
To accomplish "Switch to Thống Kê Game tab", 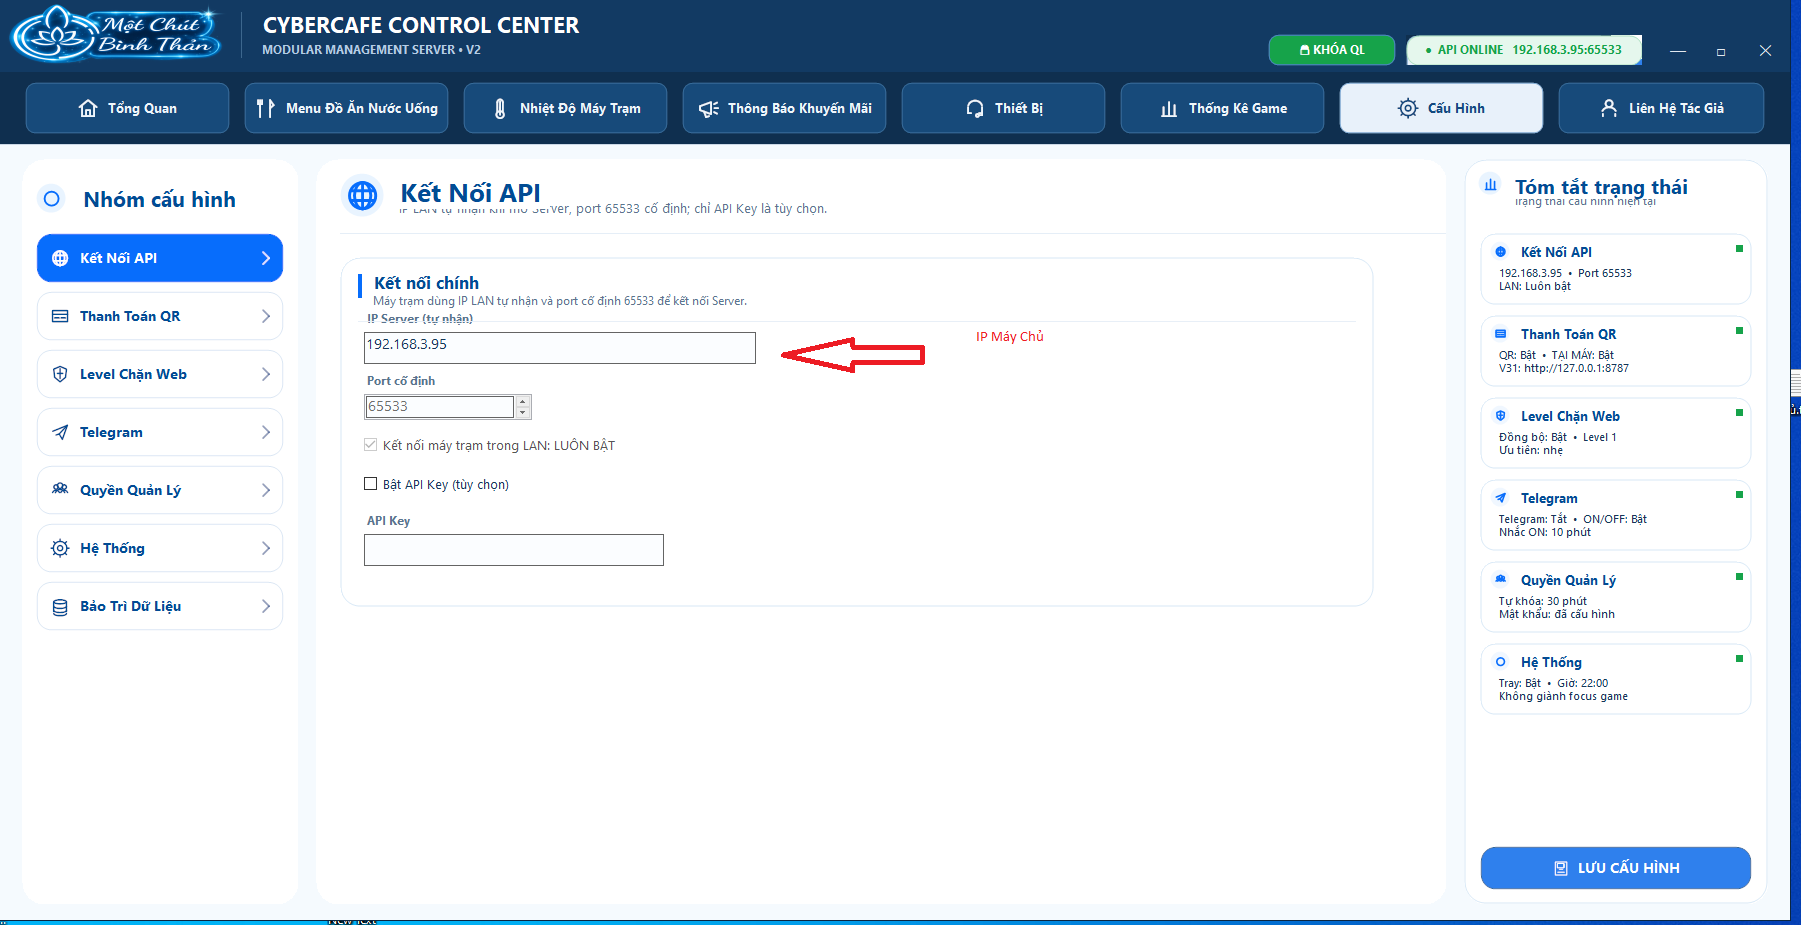I will tap(1222, 108).
